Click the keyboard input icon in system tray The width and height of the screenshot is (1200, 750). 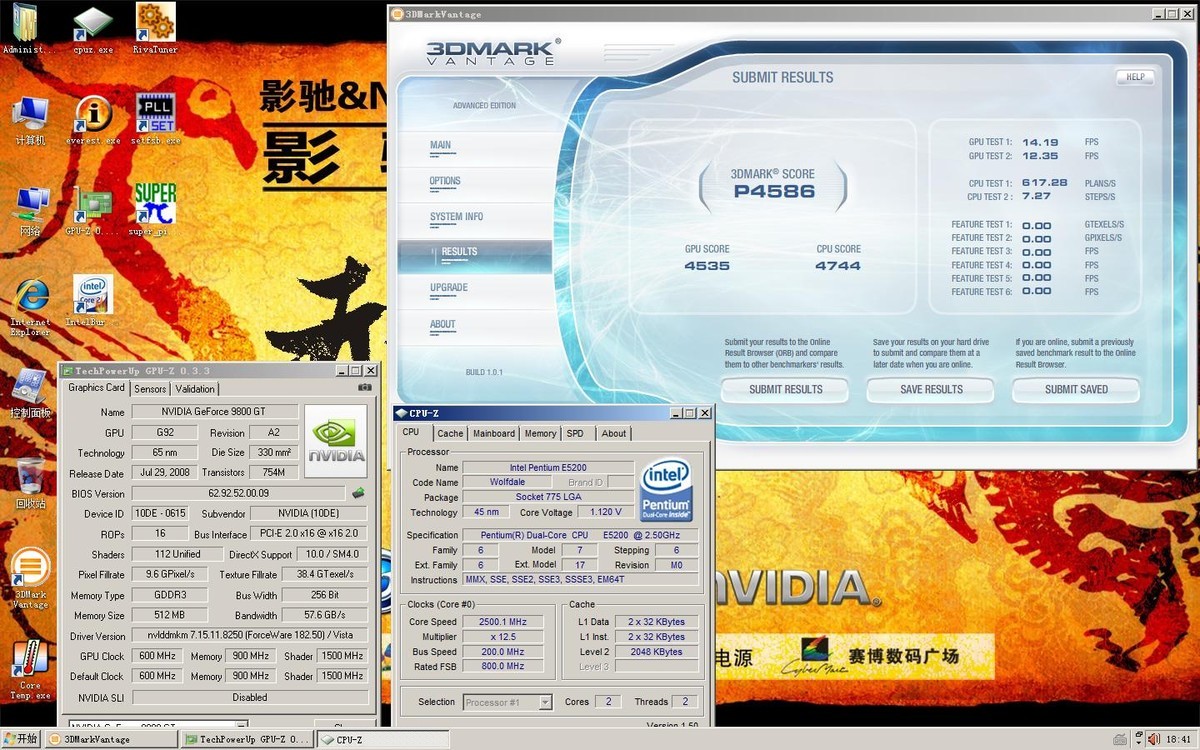1121,739
